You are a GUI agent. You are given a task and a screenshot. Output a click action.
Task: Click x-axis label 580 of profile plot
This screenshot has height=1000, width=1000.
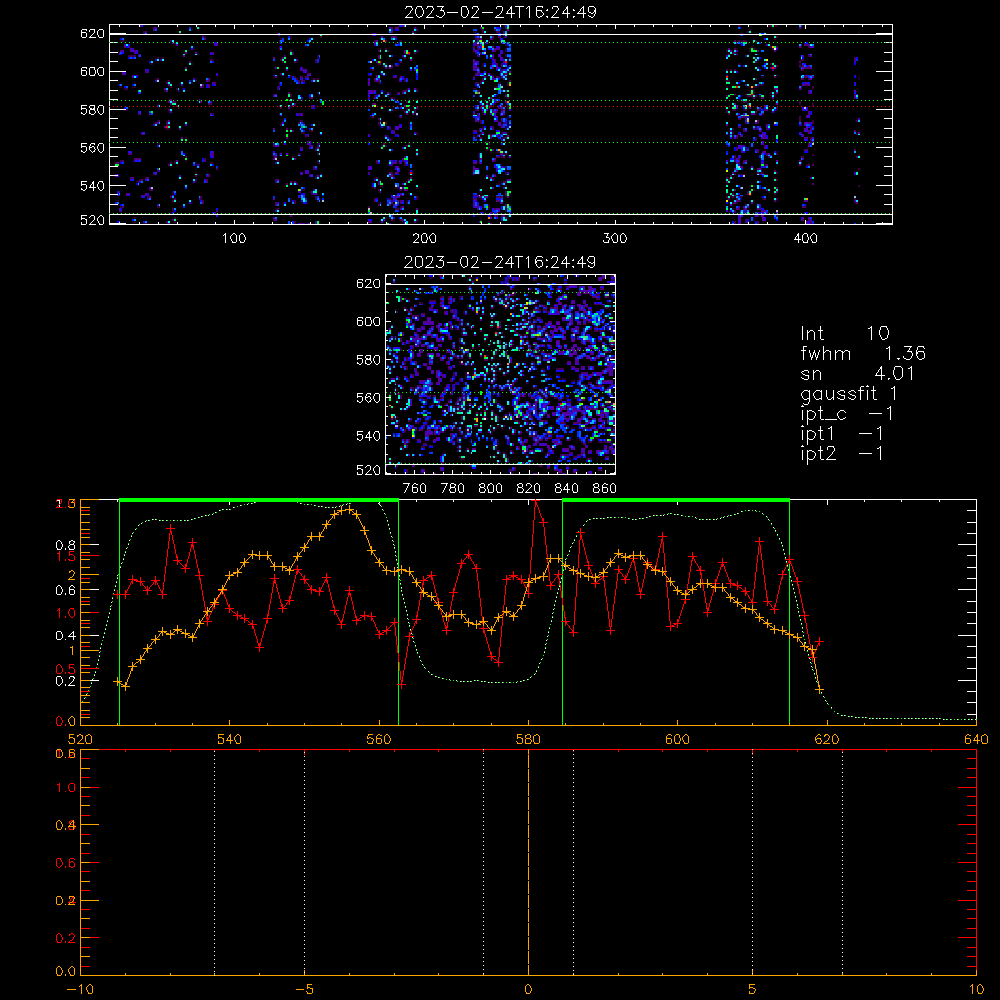[x=528, y=739]
